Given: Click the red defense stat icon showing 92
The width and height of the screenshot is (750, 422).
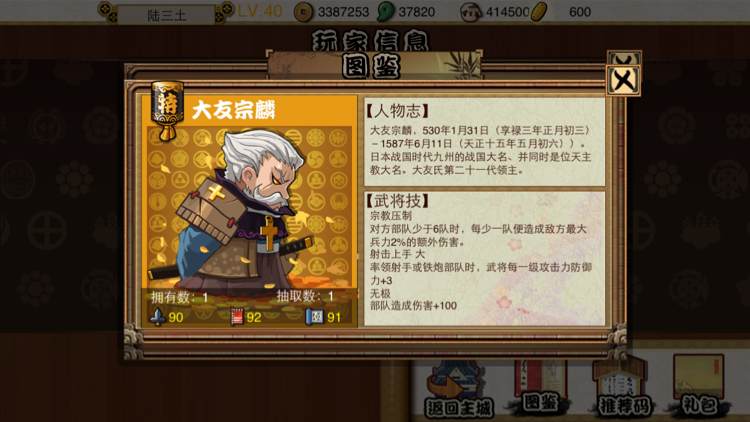Looking at the screenshot, I should coord(237,317).
